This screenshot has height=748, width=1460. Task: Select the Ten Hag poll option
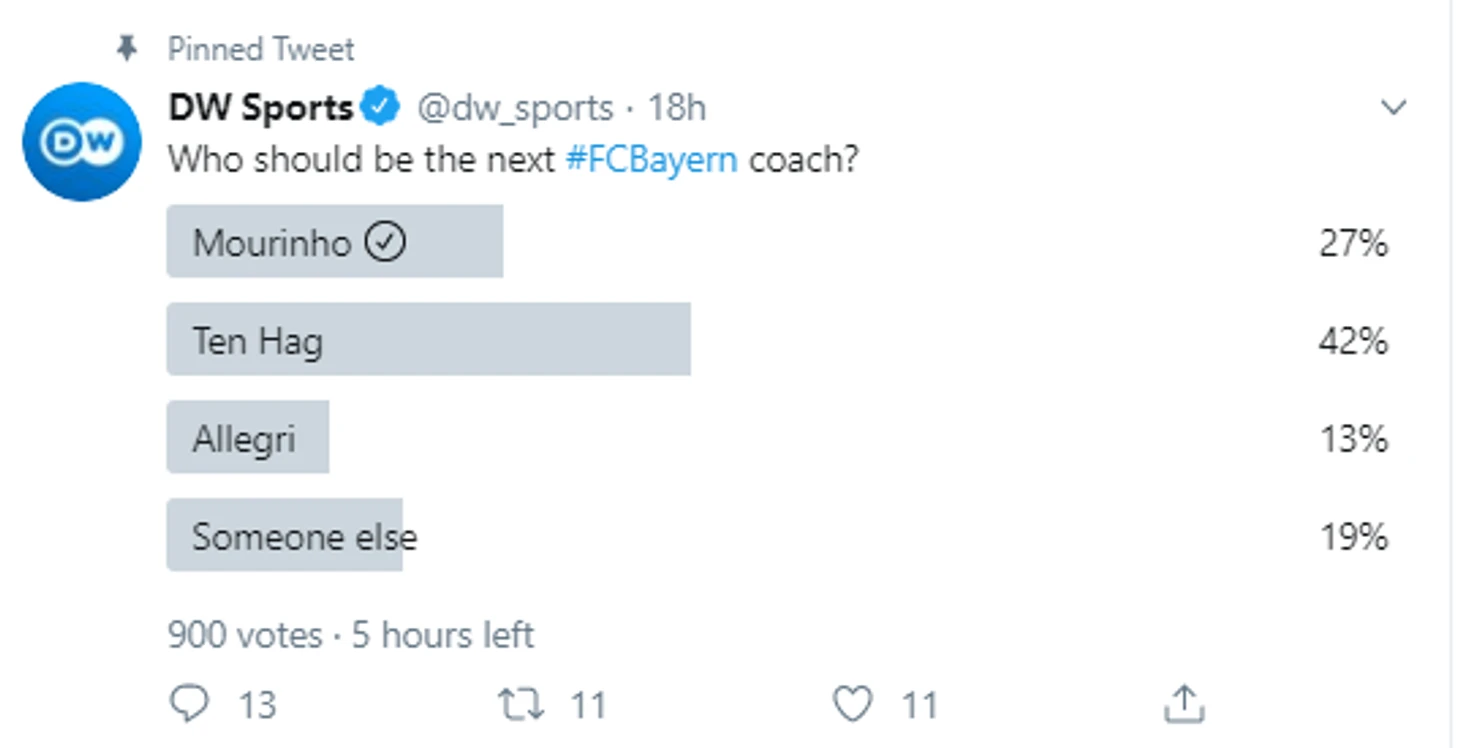coord(428,340)
